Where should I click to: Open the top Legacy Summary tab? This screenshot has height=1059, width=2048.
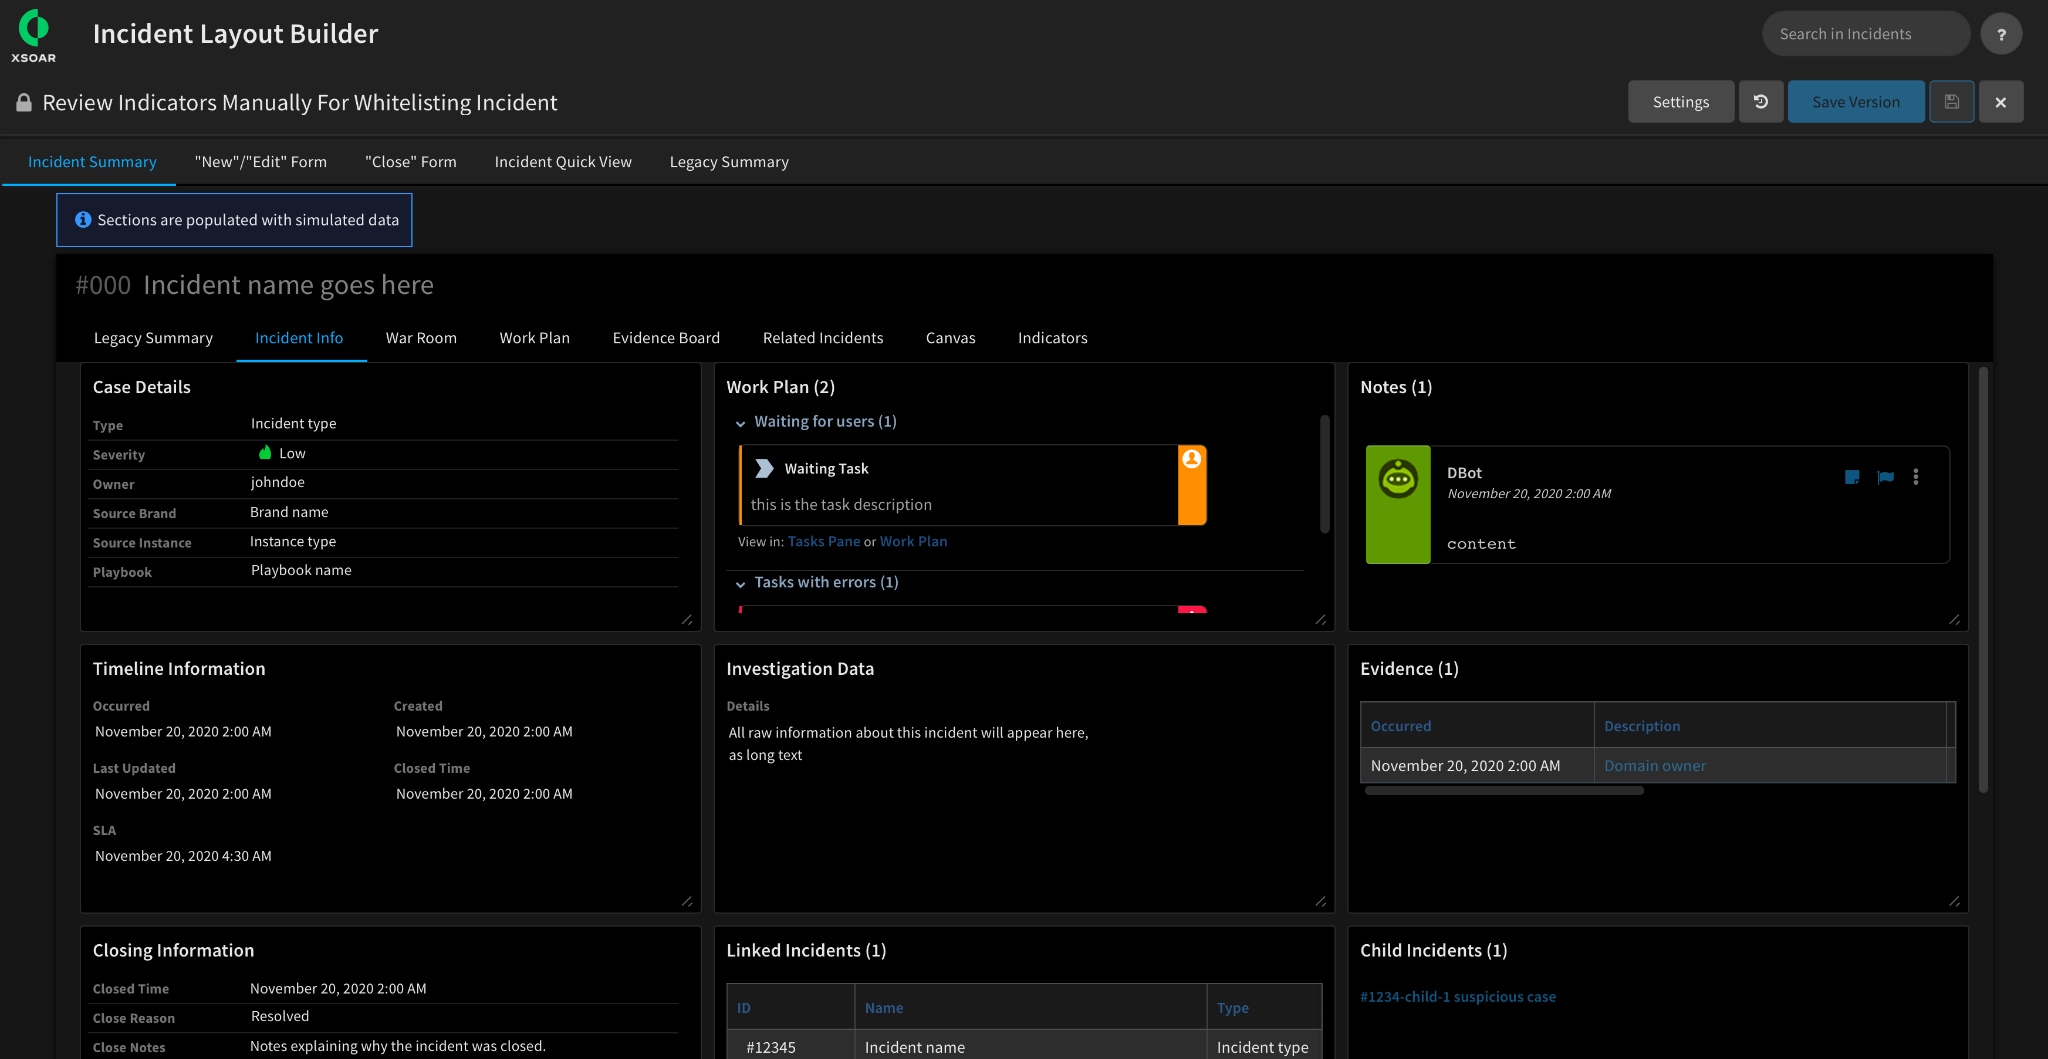click(729, 162)
